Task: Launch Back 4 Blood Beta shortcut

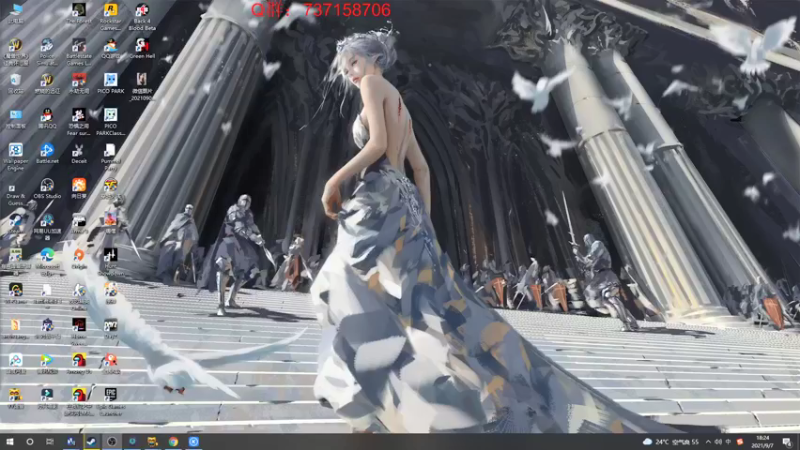Action: (x=142, y=16)
